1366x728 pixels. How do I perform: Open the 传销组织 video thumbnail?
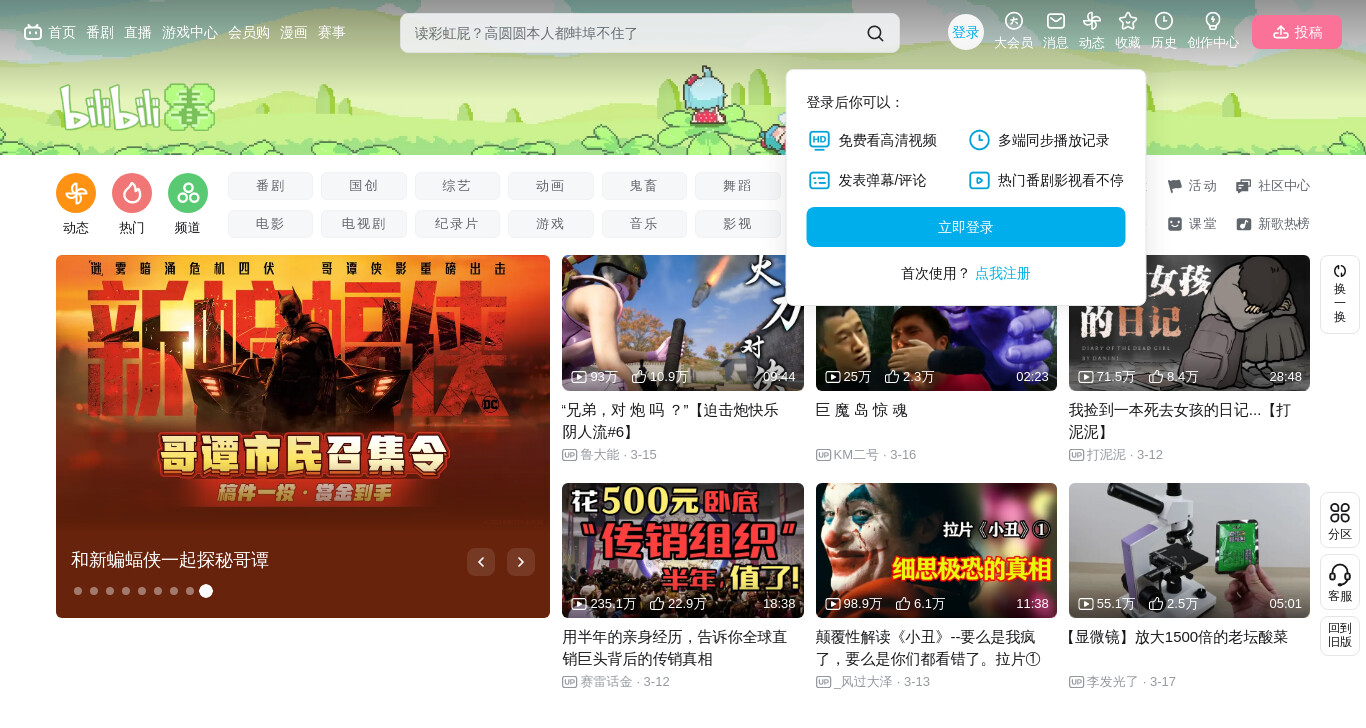(683, 551)
